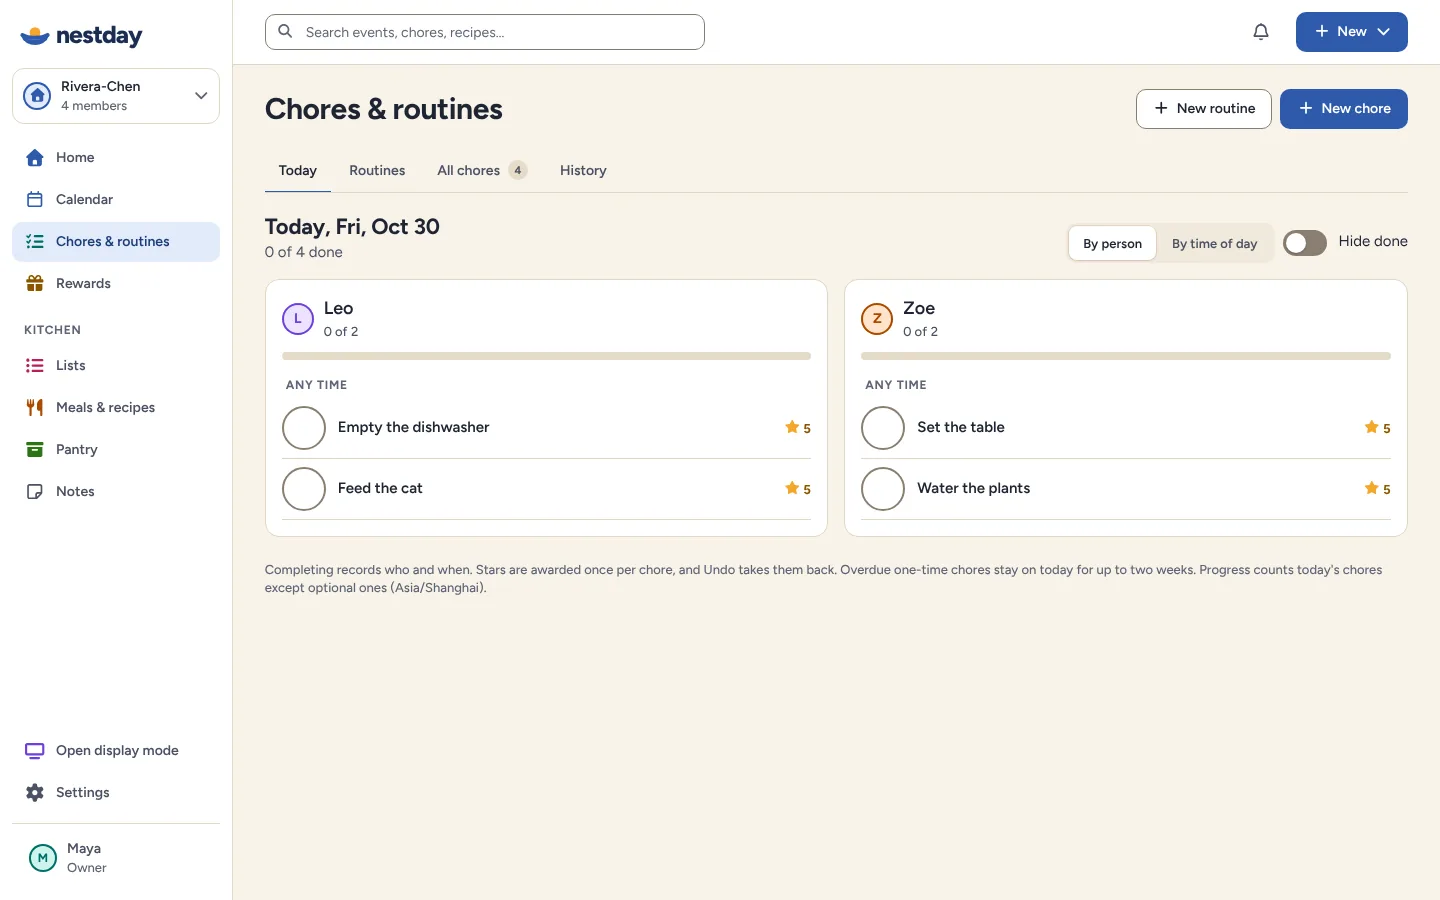Select By time of day view
Viewport: 1440px width, 900px height.
1214,243
